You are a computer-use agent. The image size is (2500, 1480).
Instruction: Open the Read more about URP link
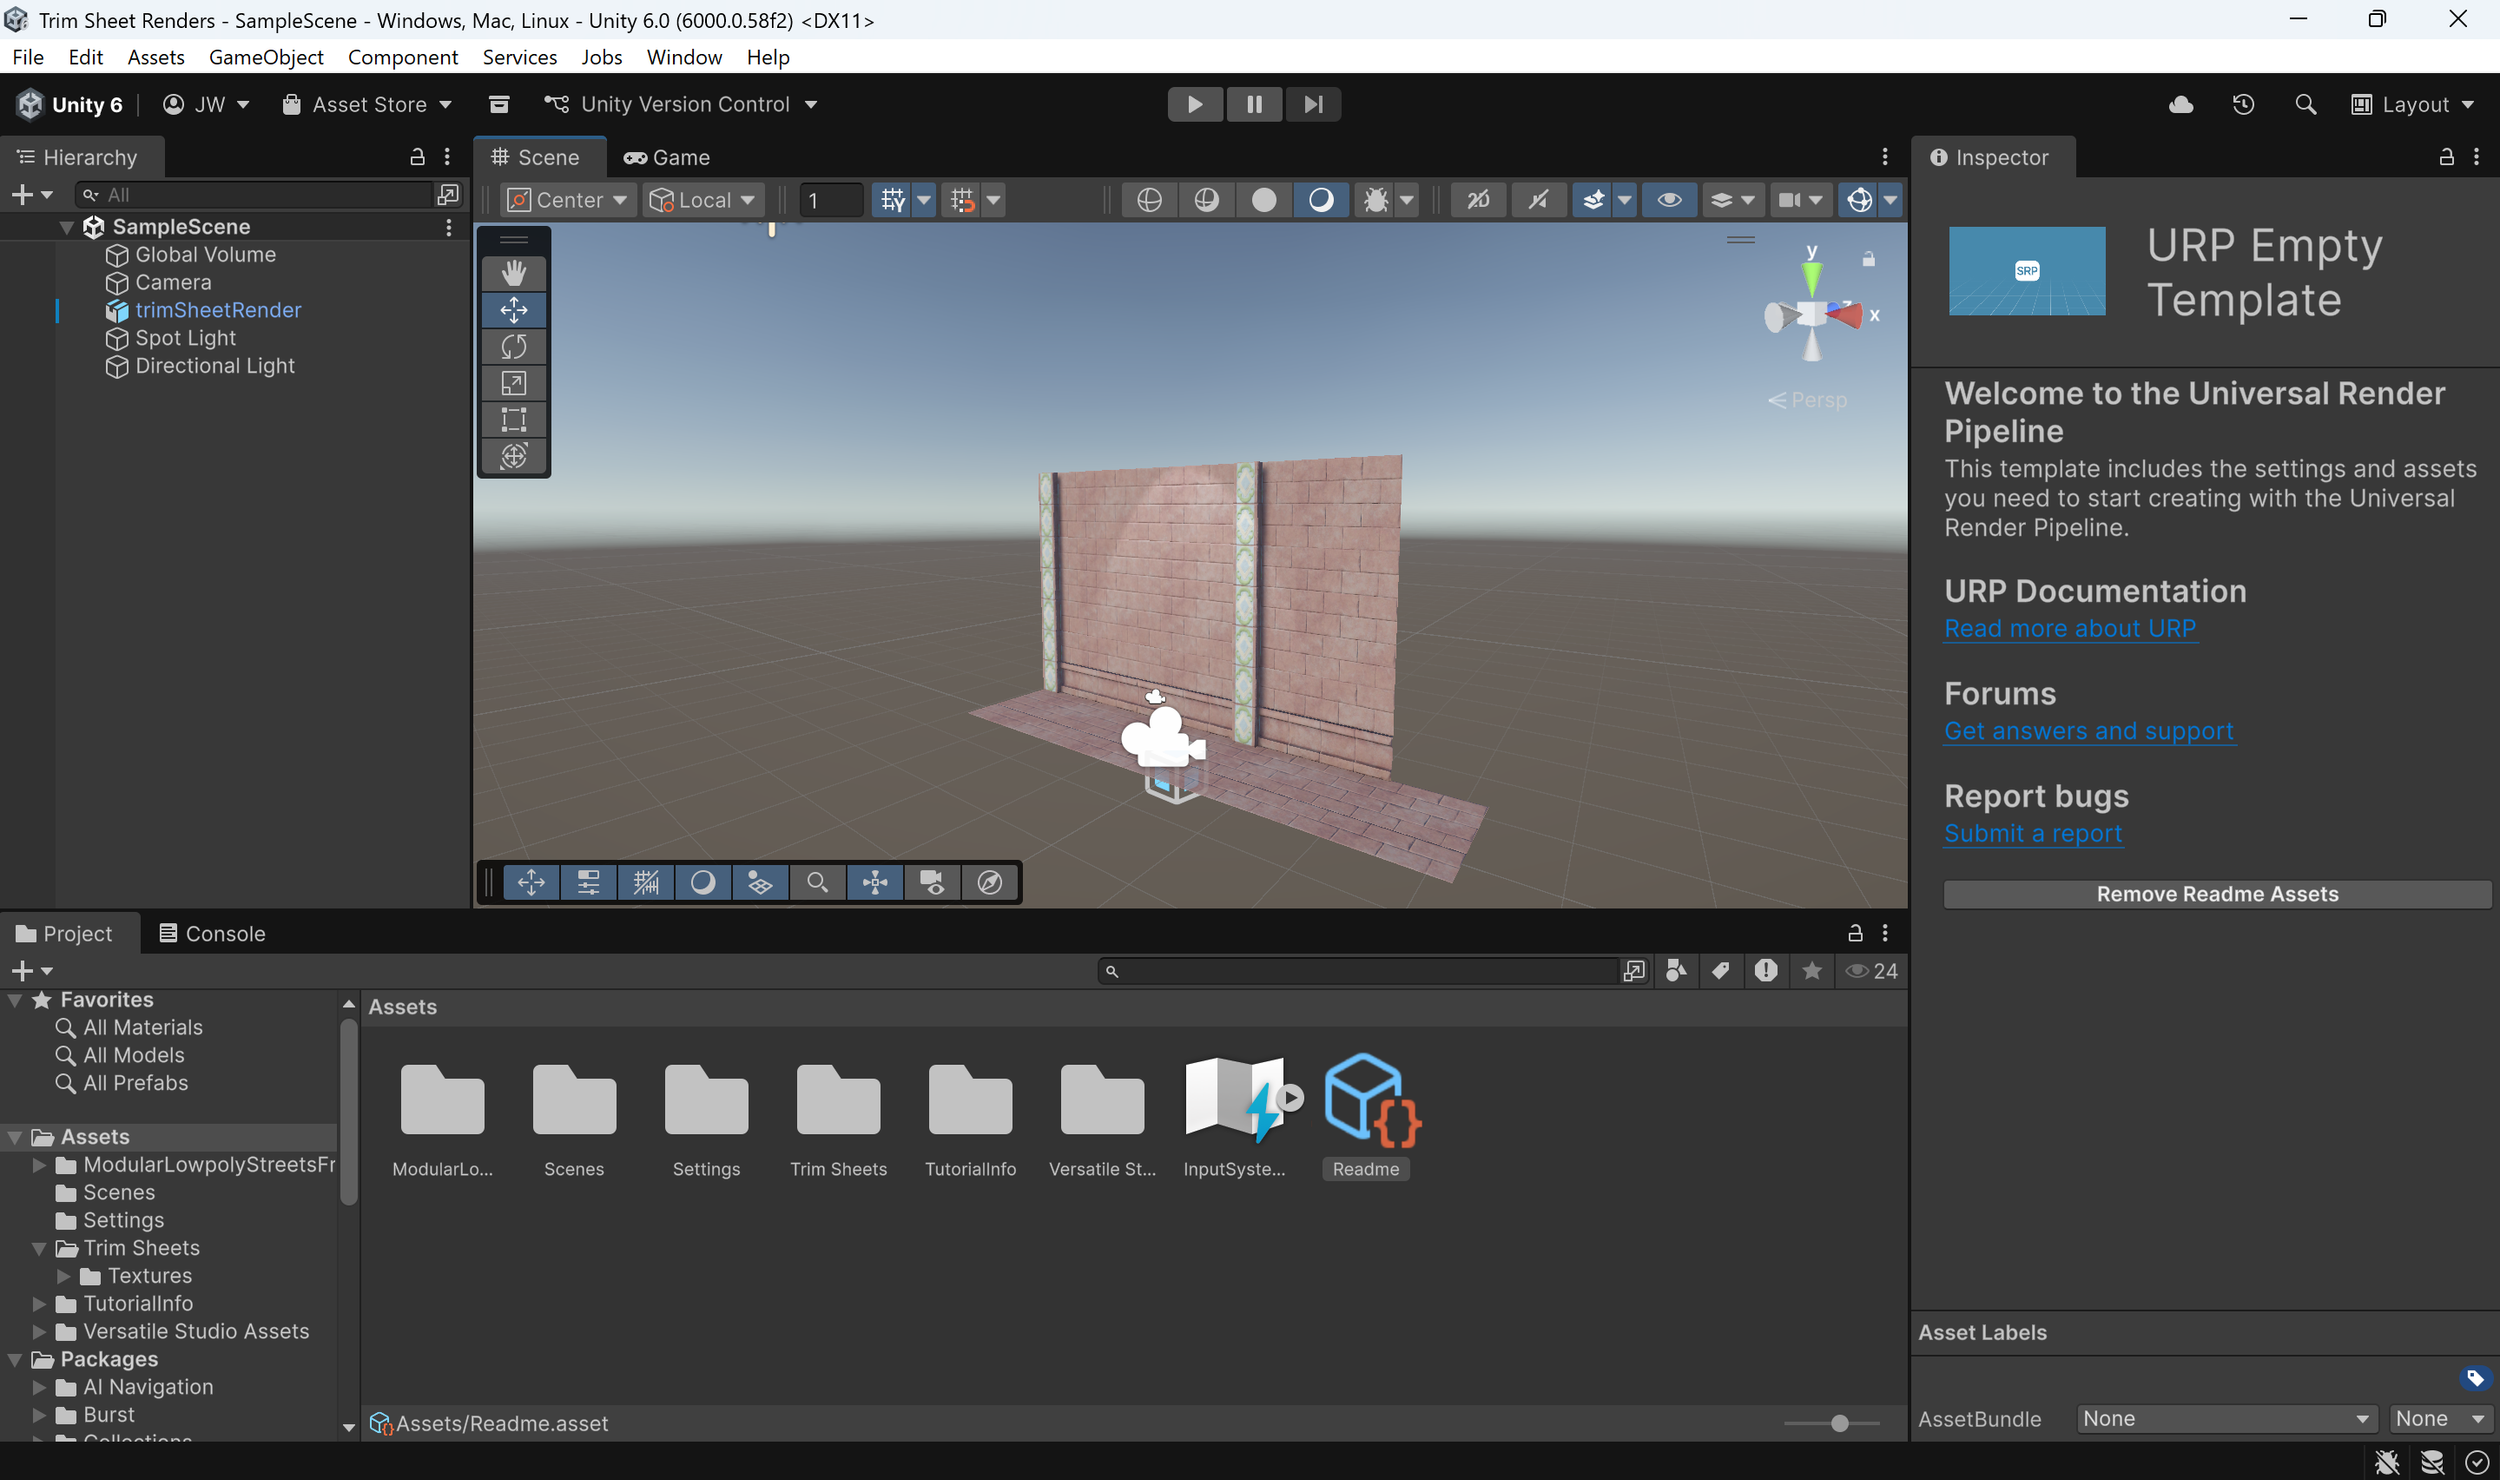(2069, 628)
